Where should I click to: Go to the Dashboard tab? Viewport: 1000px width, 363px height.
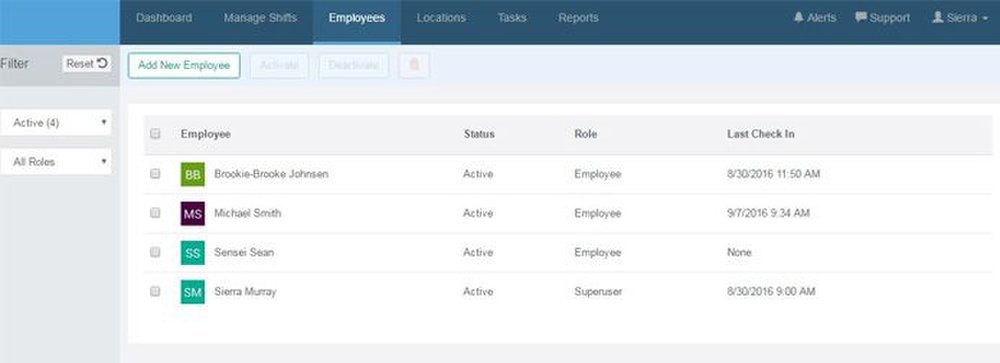[x=164, y=18]
